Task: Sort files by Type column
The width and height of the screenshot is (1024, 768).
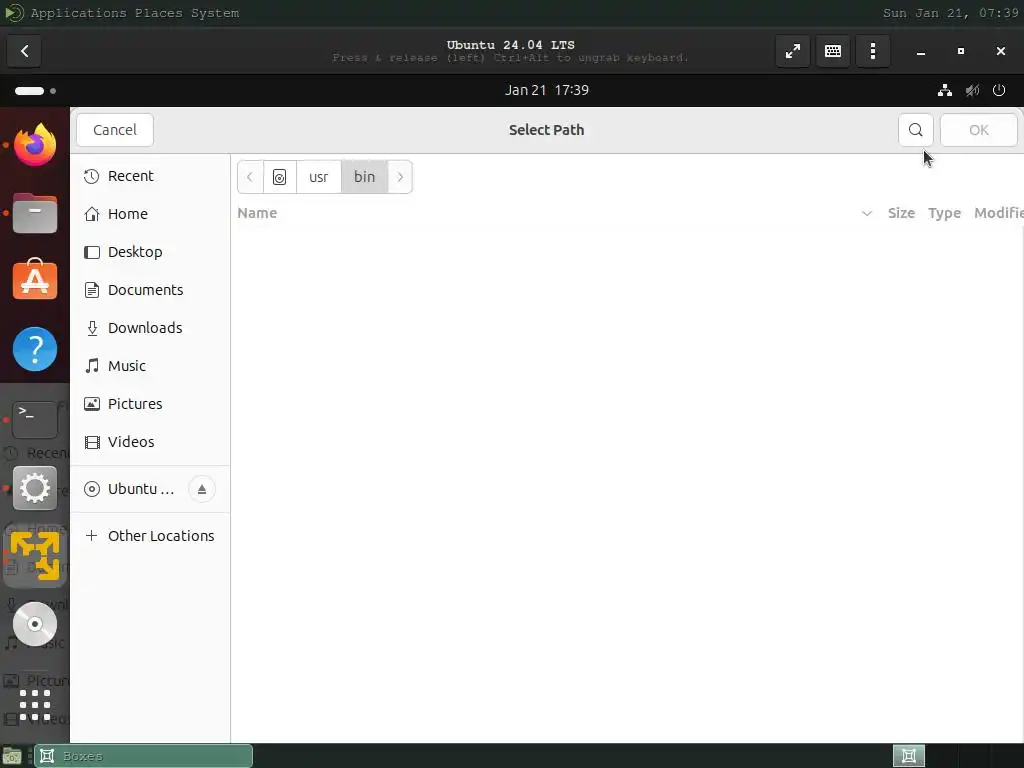Action: [x=944, y=213]
